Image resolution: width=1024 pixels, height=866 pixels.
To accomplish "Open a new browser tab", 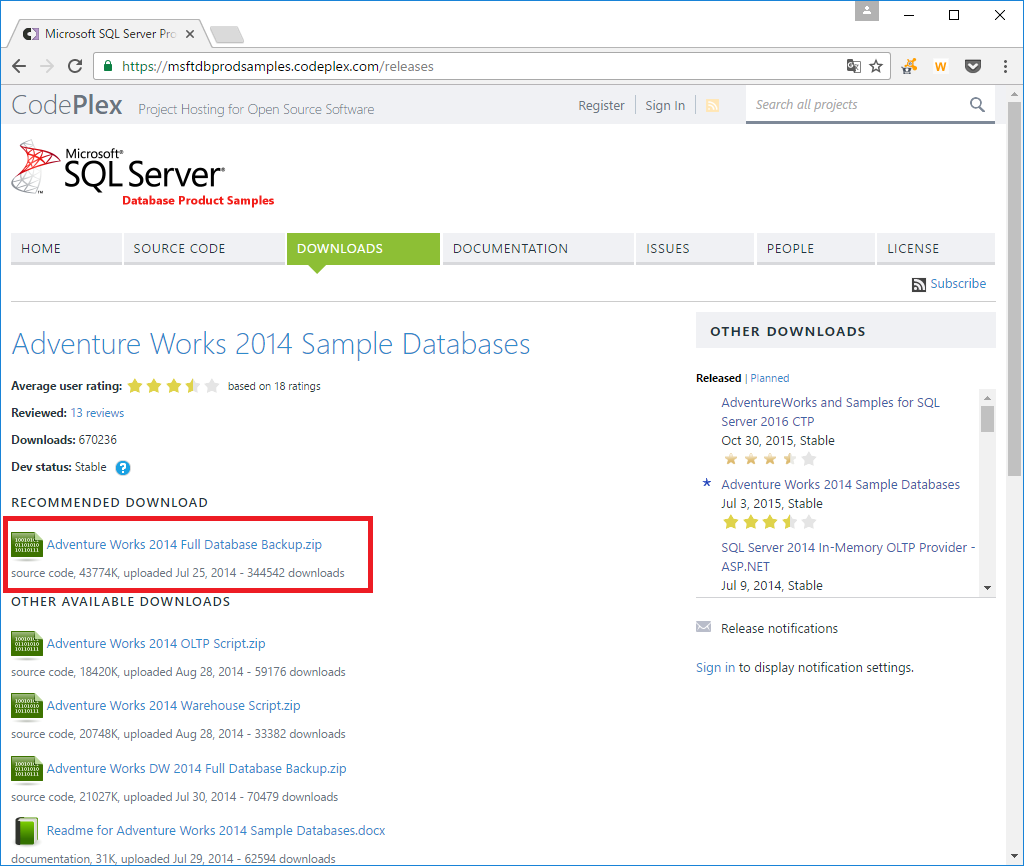I will coord(227,34).
